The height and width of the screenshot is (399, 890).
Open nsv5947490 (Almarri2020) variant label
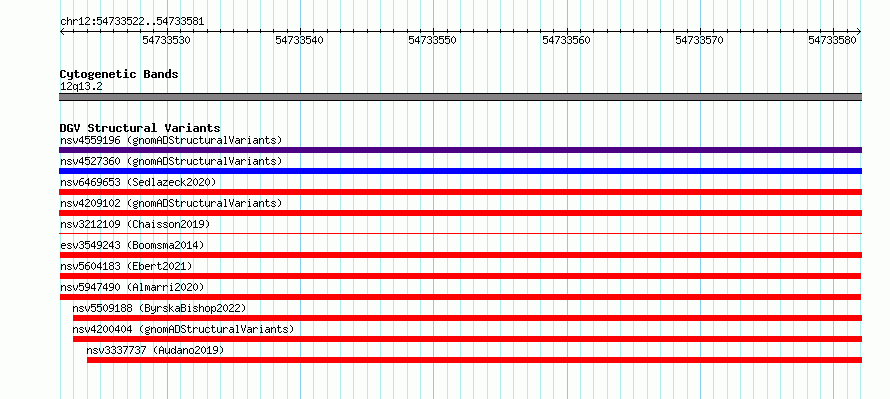tap(132, 287)
